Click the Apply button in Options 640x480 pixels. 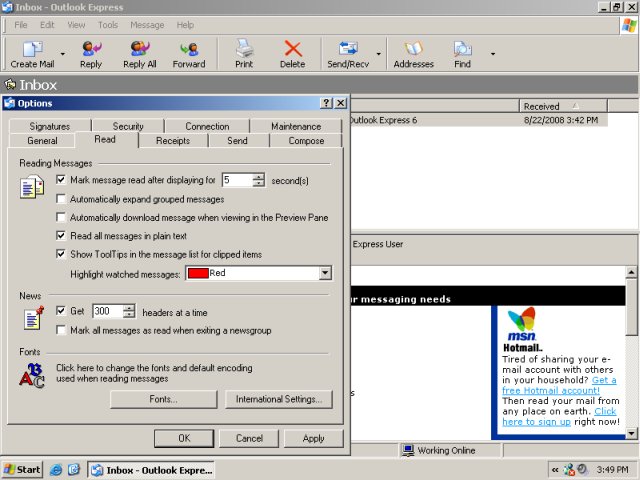[313, 438]
